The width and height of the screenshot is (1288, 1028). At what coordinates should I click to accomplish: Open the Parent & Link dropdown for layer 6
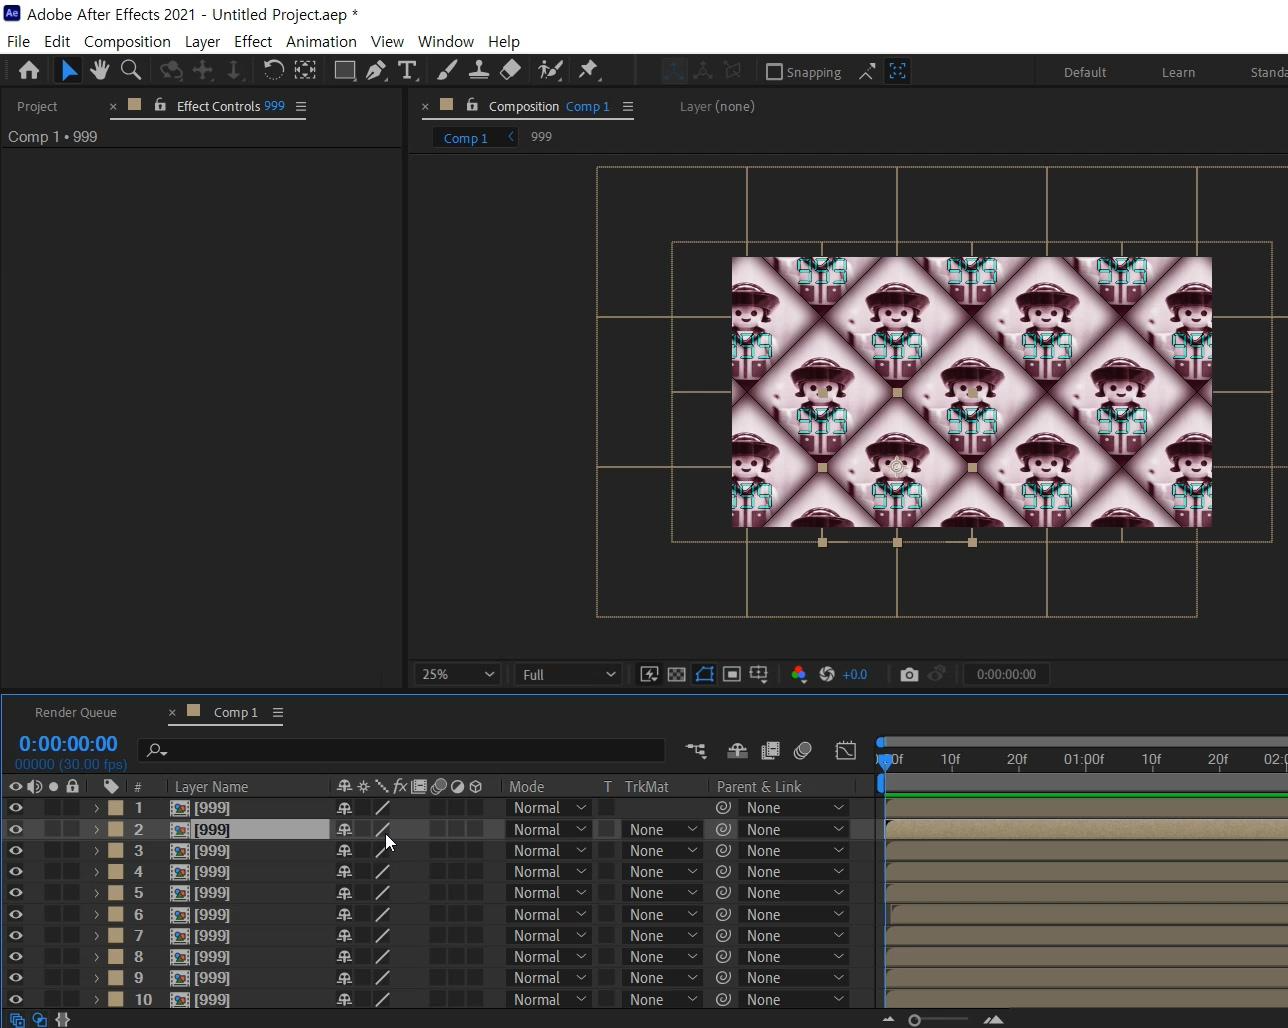pos(794,915)
